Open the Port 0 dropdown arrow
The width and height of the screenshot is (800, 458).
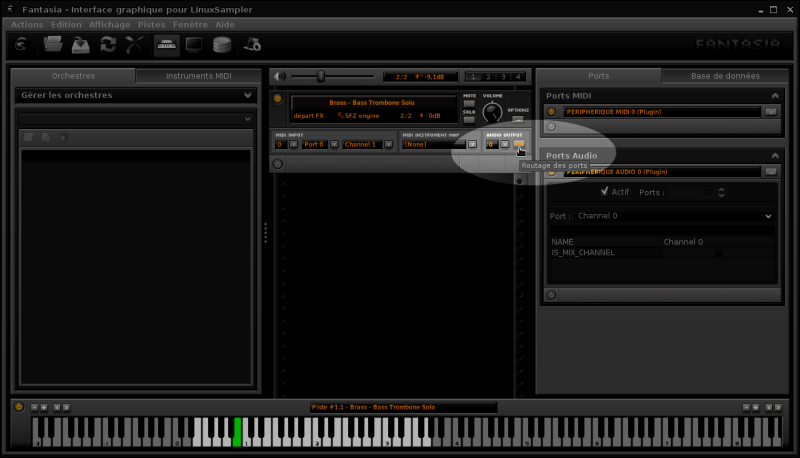[334, 144]
